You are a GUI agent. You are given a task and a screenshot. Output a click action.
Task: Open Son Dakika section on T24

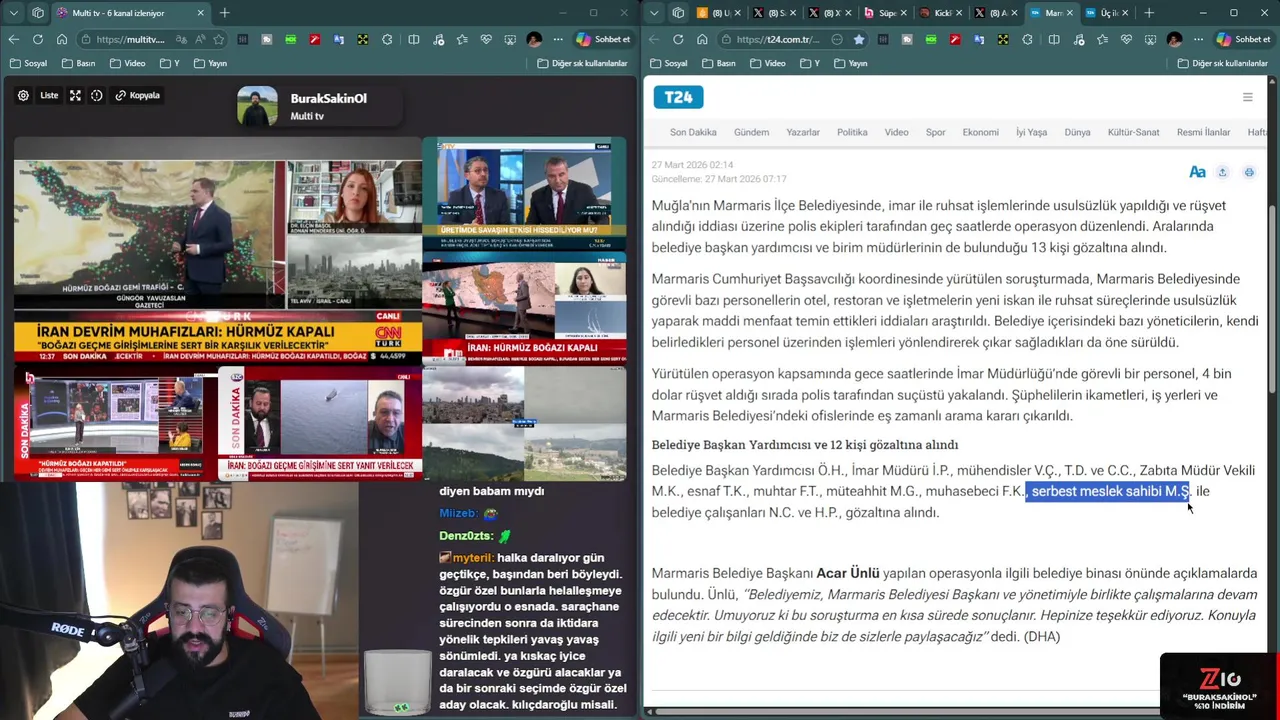click(693, 132)
